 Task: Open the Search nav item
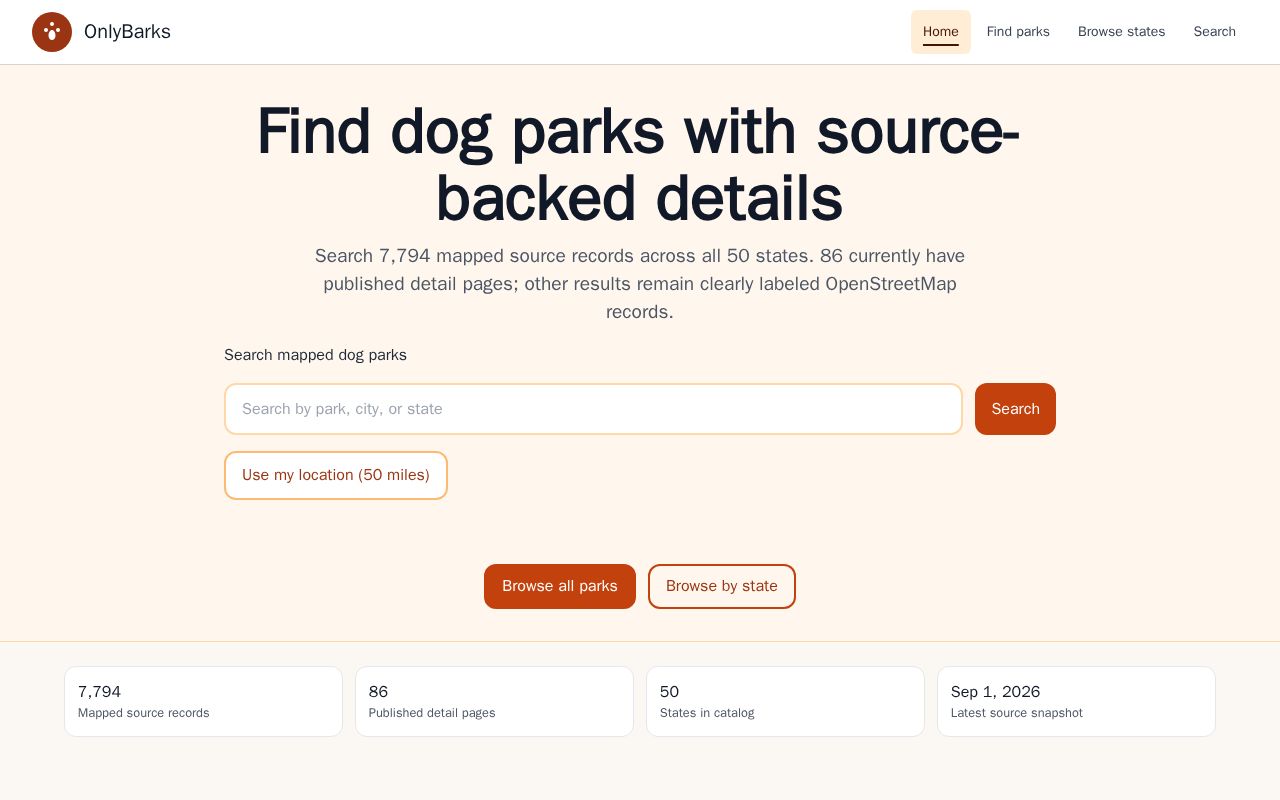tap(1215, 32)
